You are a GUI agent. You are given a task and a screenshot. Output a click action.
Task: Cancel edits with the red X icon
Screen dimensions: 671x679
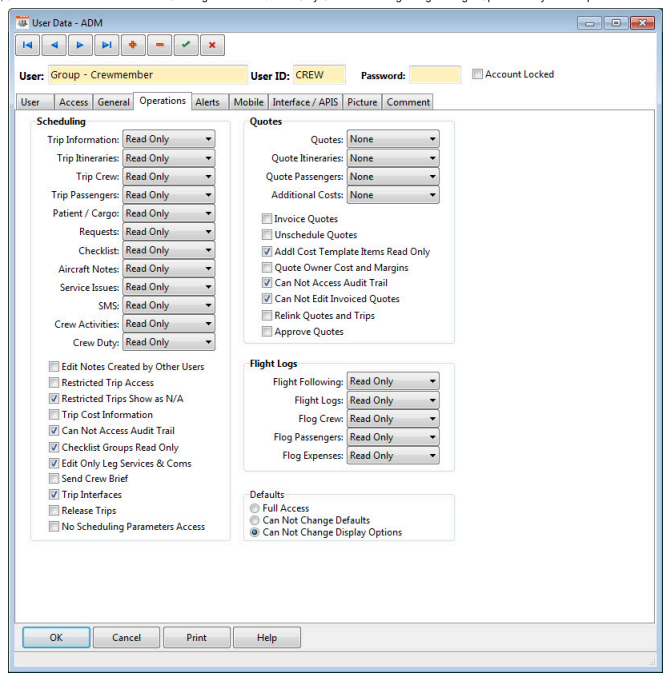click(x=212, y=45)
